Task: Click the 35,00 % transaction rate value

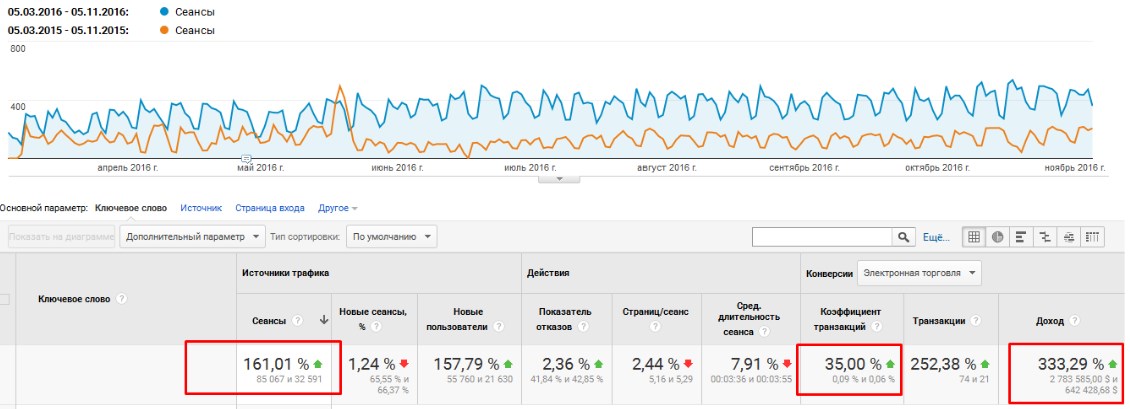Action: [x=853, y=364]
